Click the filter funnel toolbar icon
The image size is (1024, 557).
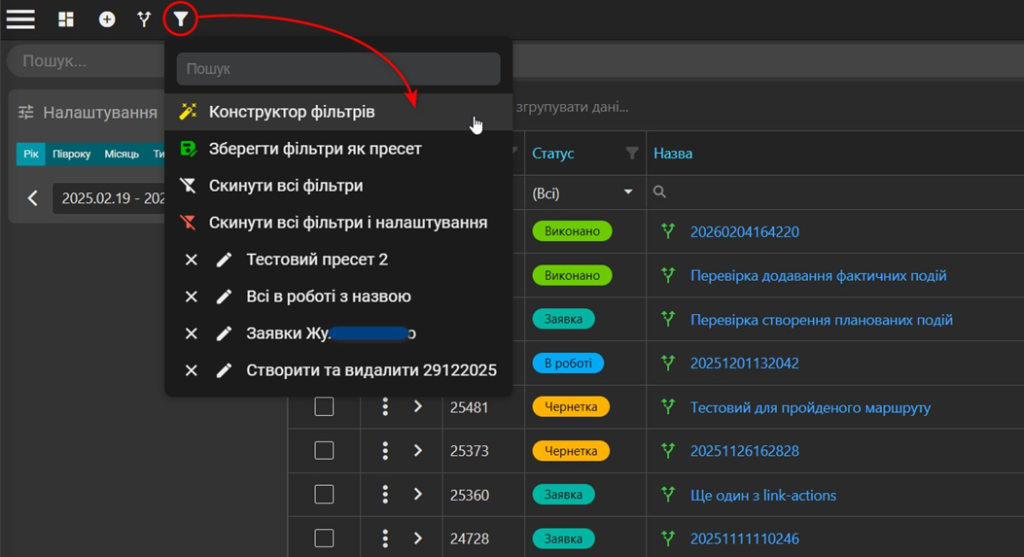[180, 19]
